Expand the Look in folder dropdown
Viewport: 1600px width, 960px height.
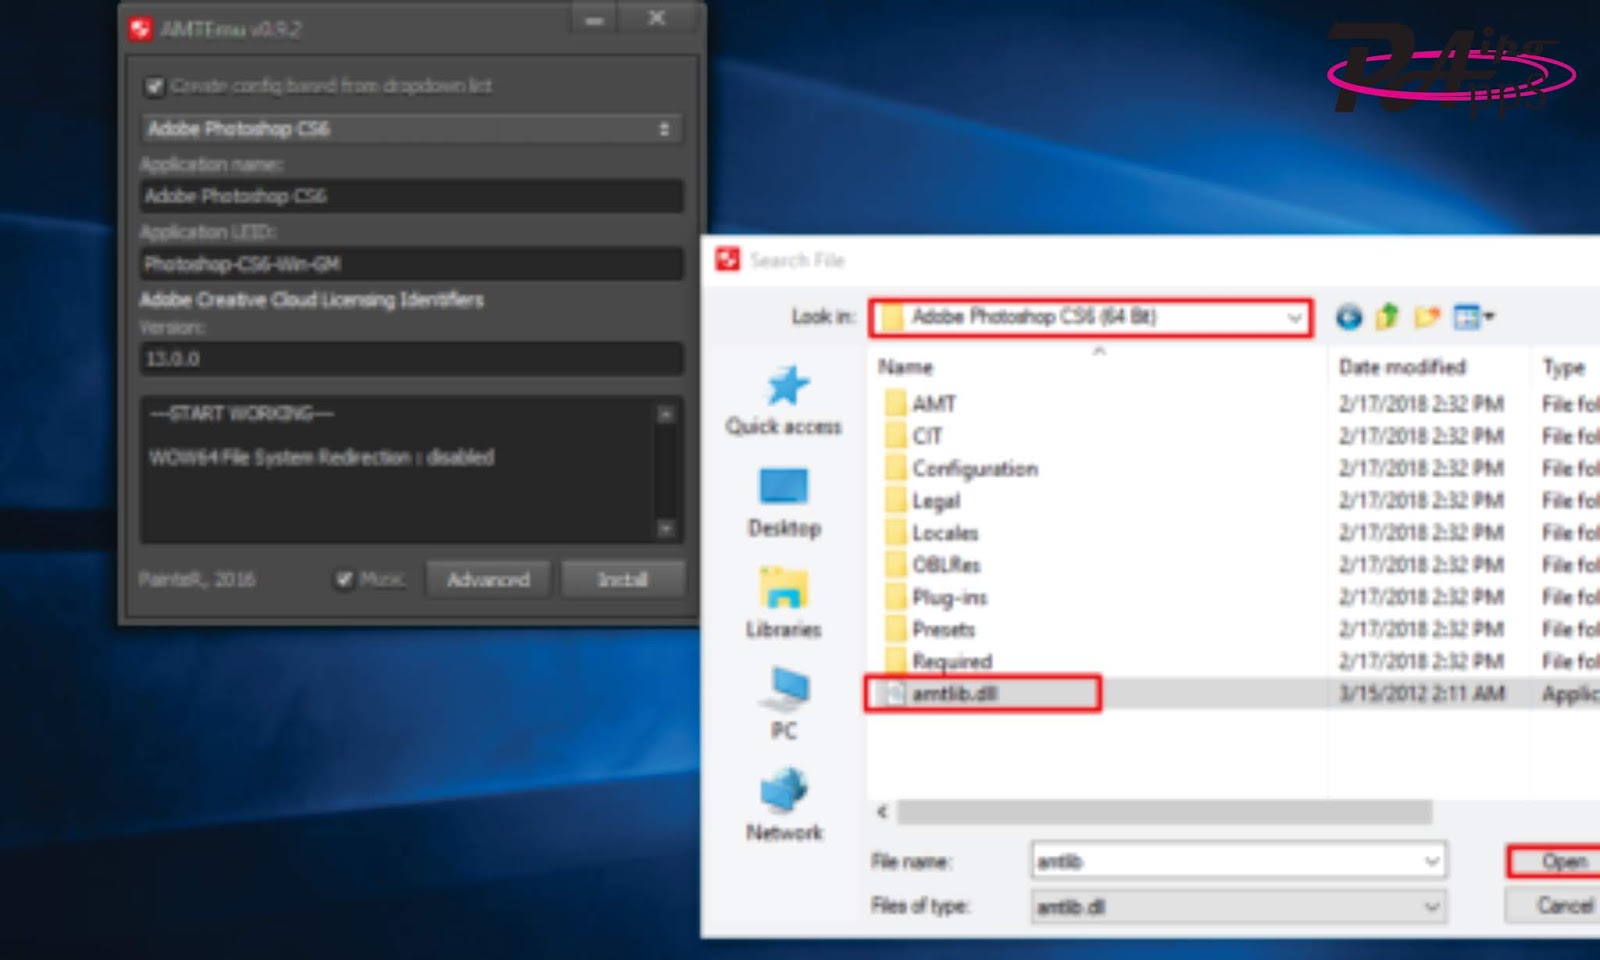click(1295, 318)
